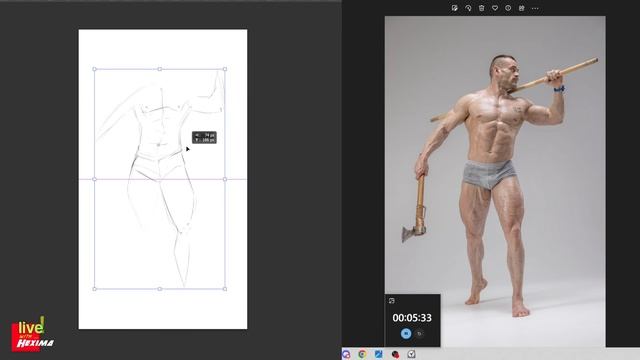
Task: Click the top-center transform handle on the sketch
Action: (160, 69)
